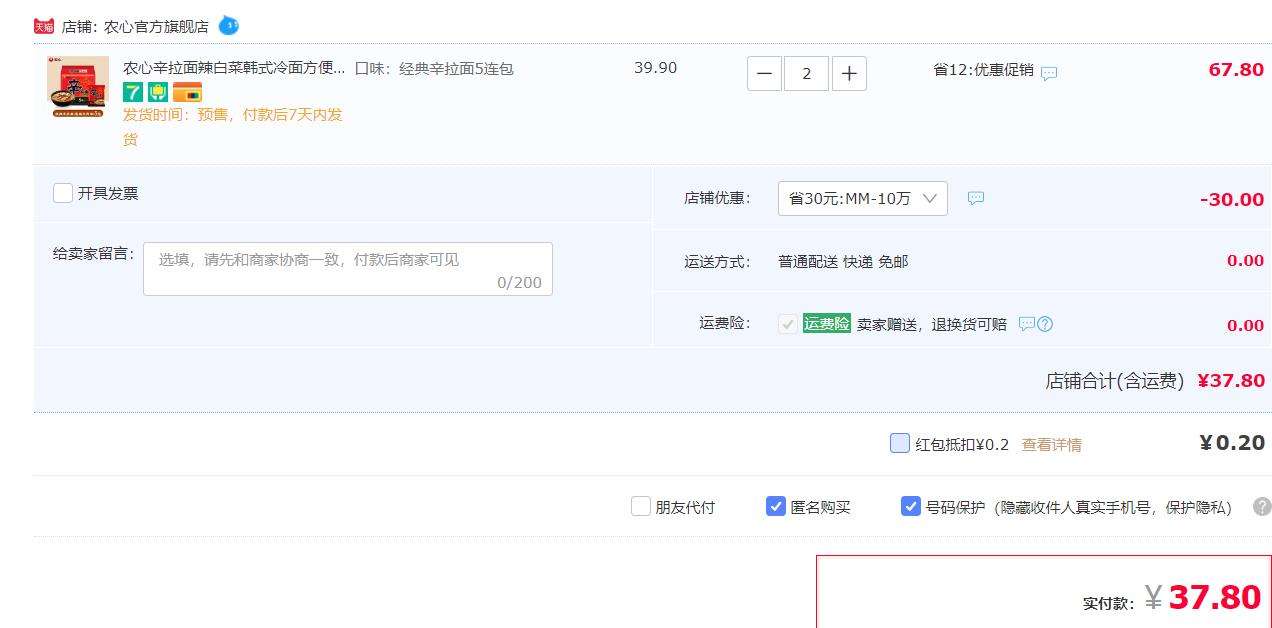The height and width of the screenshot is (628, 1272).
Task: Open the 查看详情 red packet details link
Action: pos(1051,445)
